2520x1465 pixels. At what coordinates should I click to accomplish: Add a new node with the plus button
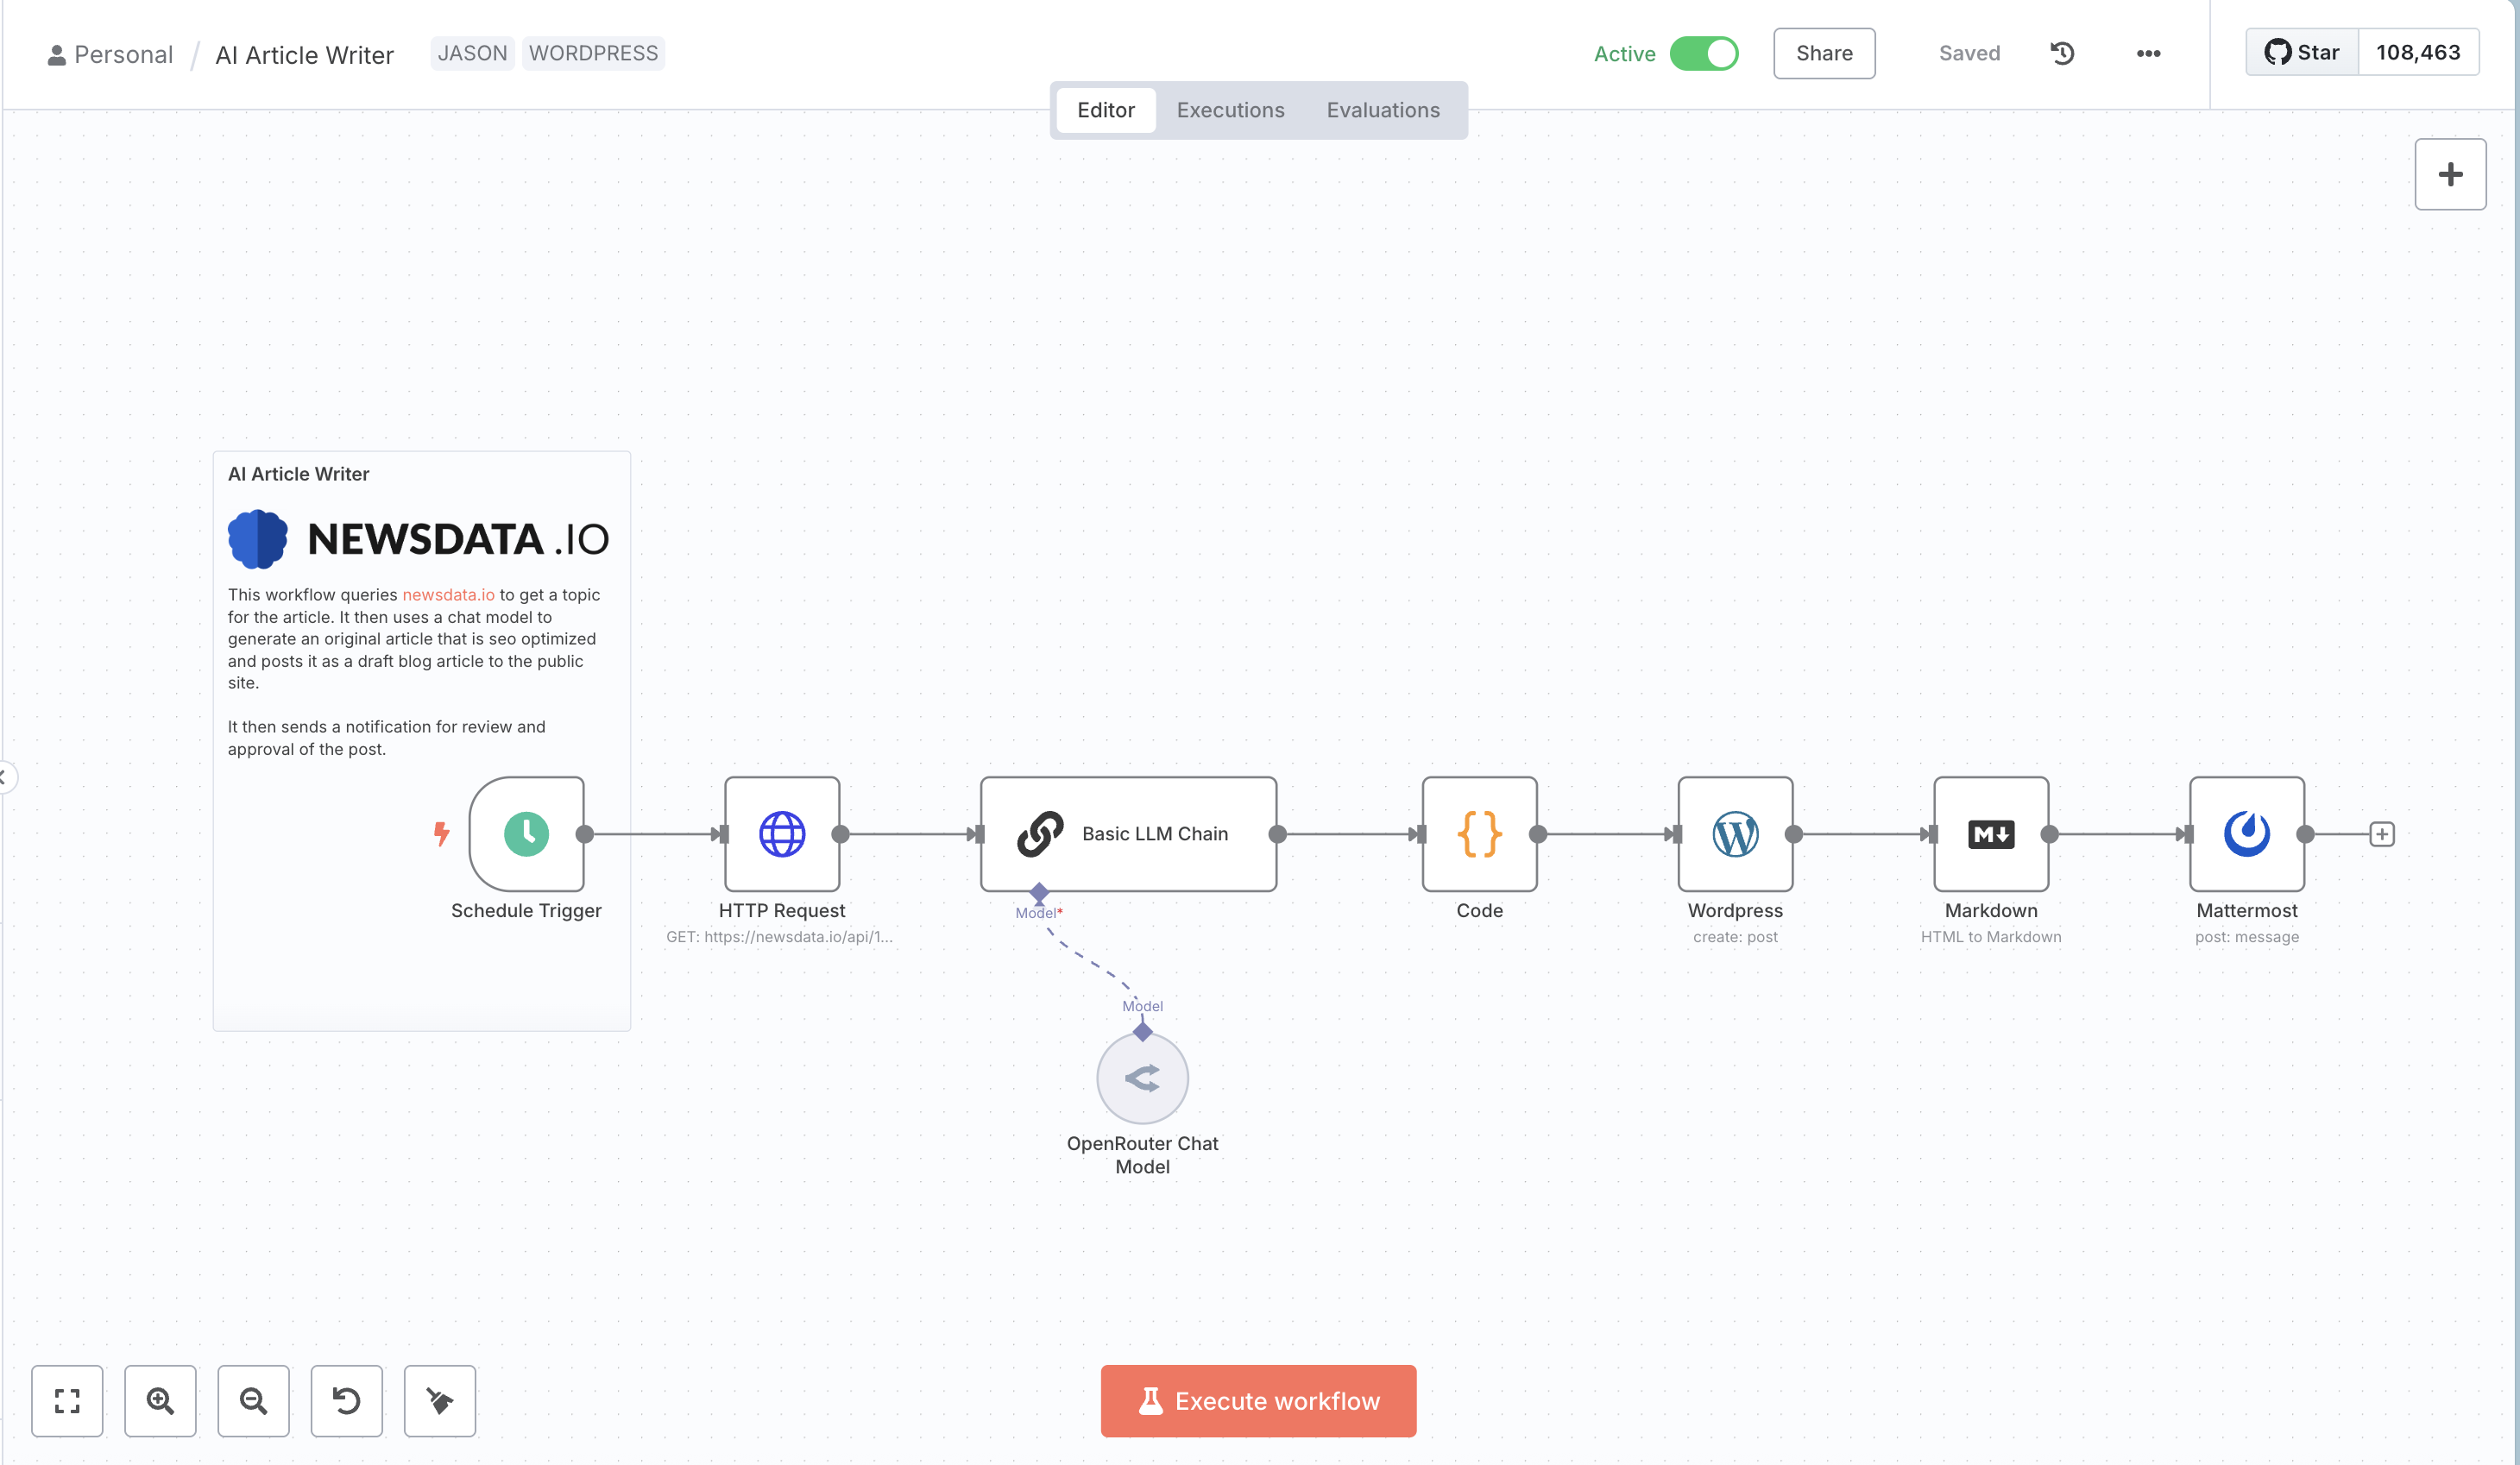tap(2450, 174)
